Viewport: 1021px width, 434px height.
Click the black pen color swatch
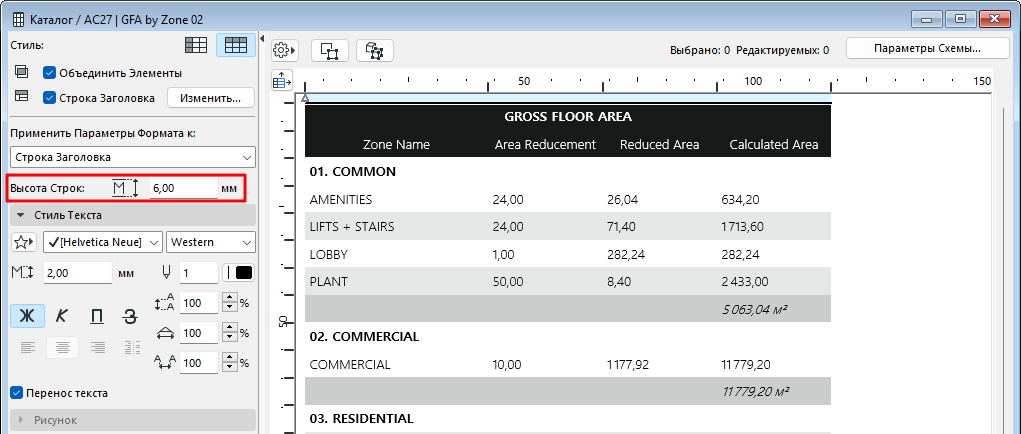242,273
